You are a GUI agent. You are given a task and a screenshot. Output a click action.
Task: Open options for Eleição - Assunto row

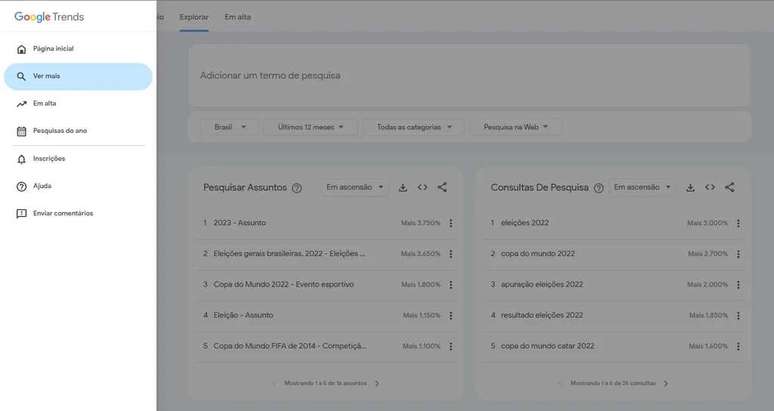451,316
